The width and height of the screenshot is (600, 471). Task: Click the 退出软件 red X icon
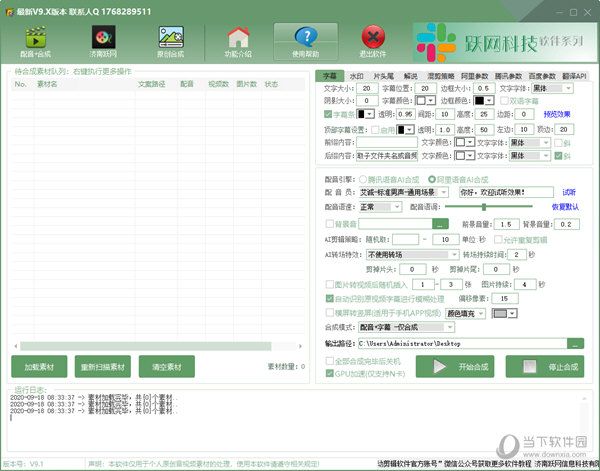coord(372,40)
